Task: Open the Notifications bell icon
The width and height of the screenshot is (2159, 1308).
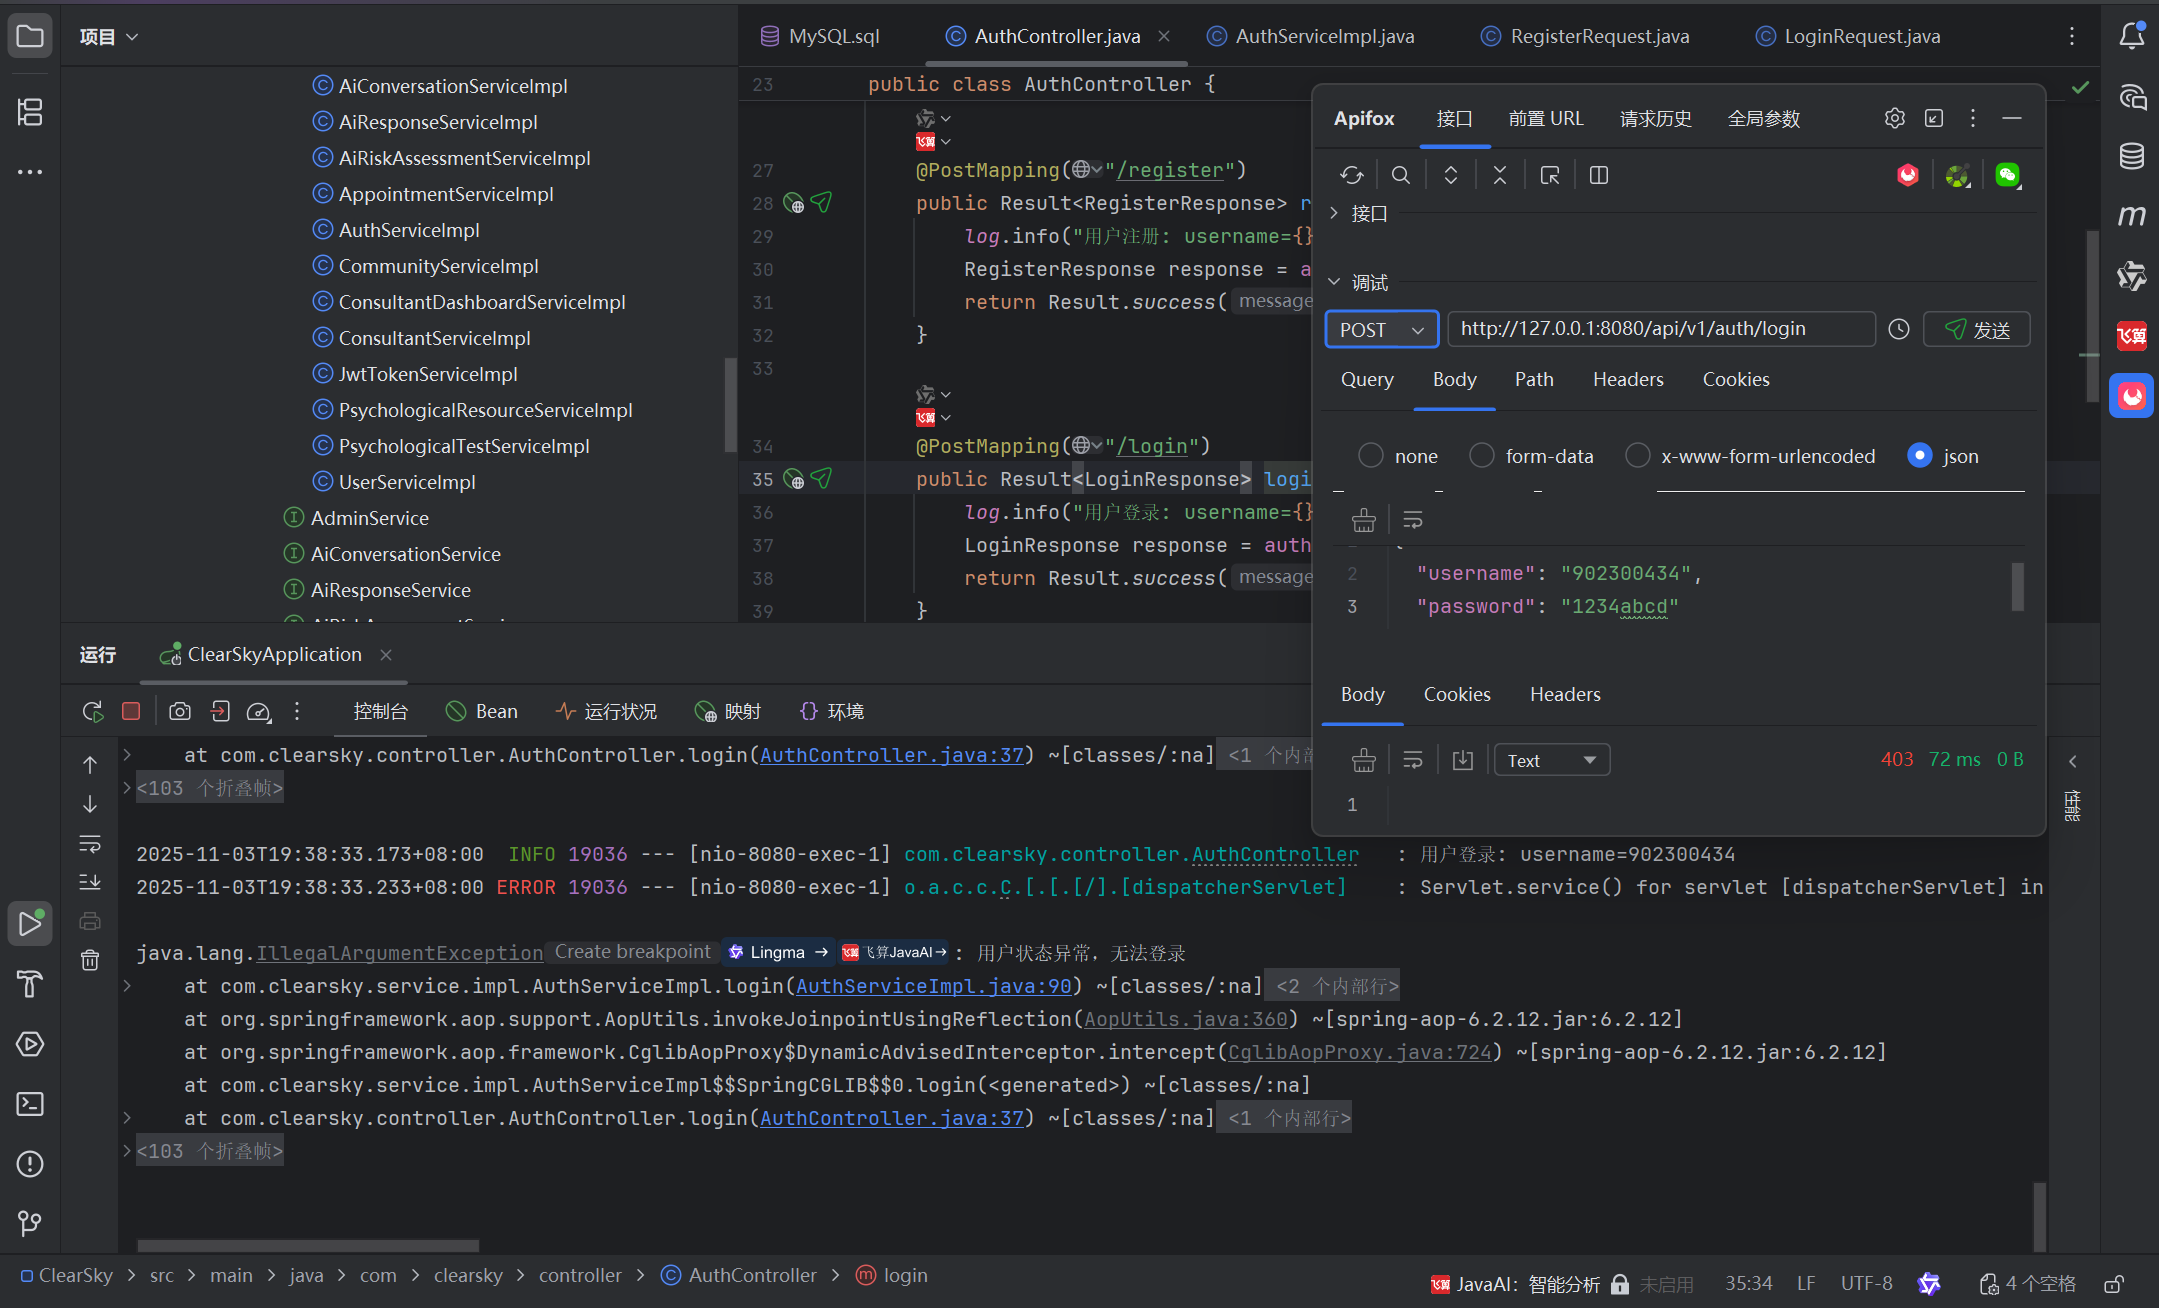Action: pos(2131,36)
